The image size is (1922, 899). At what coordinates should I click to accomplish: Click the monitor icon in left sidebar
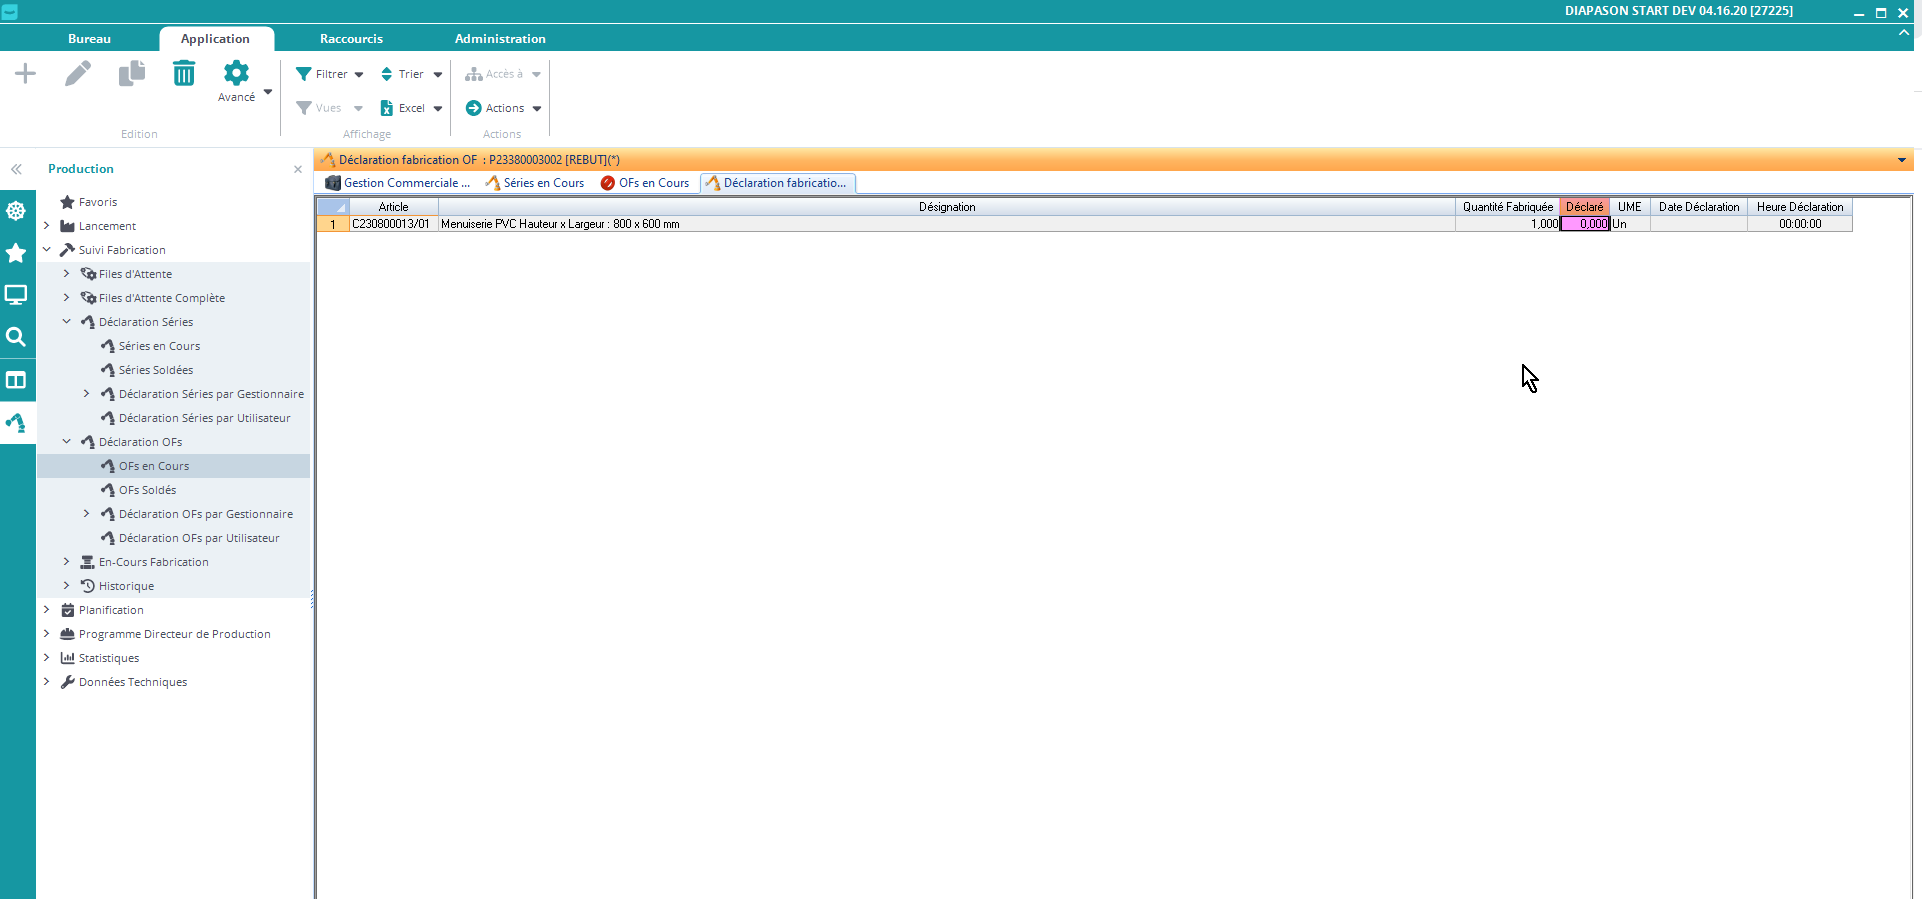[16, 295]
